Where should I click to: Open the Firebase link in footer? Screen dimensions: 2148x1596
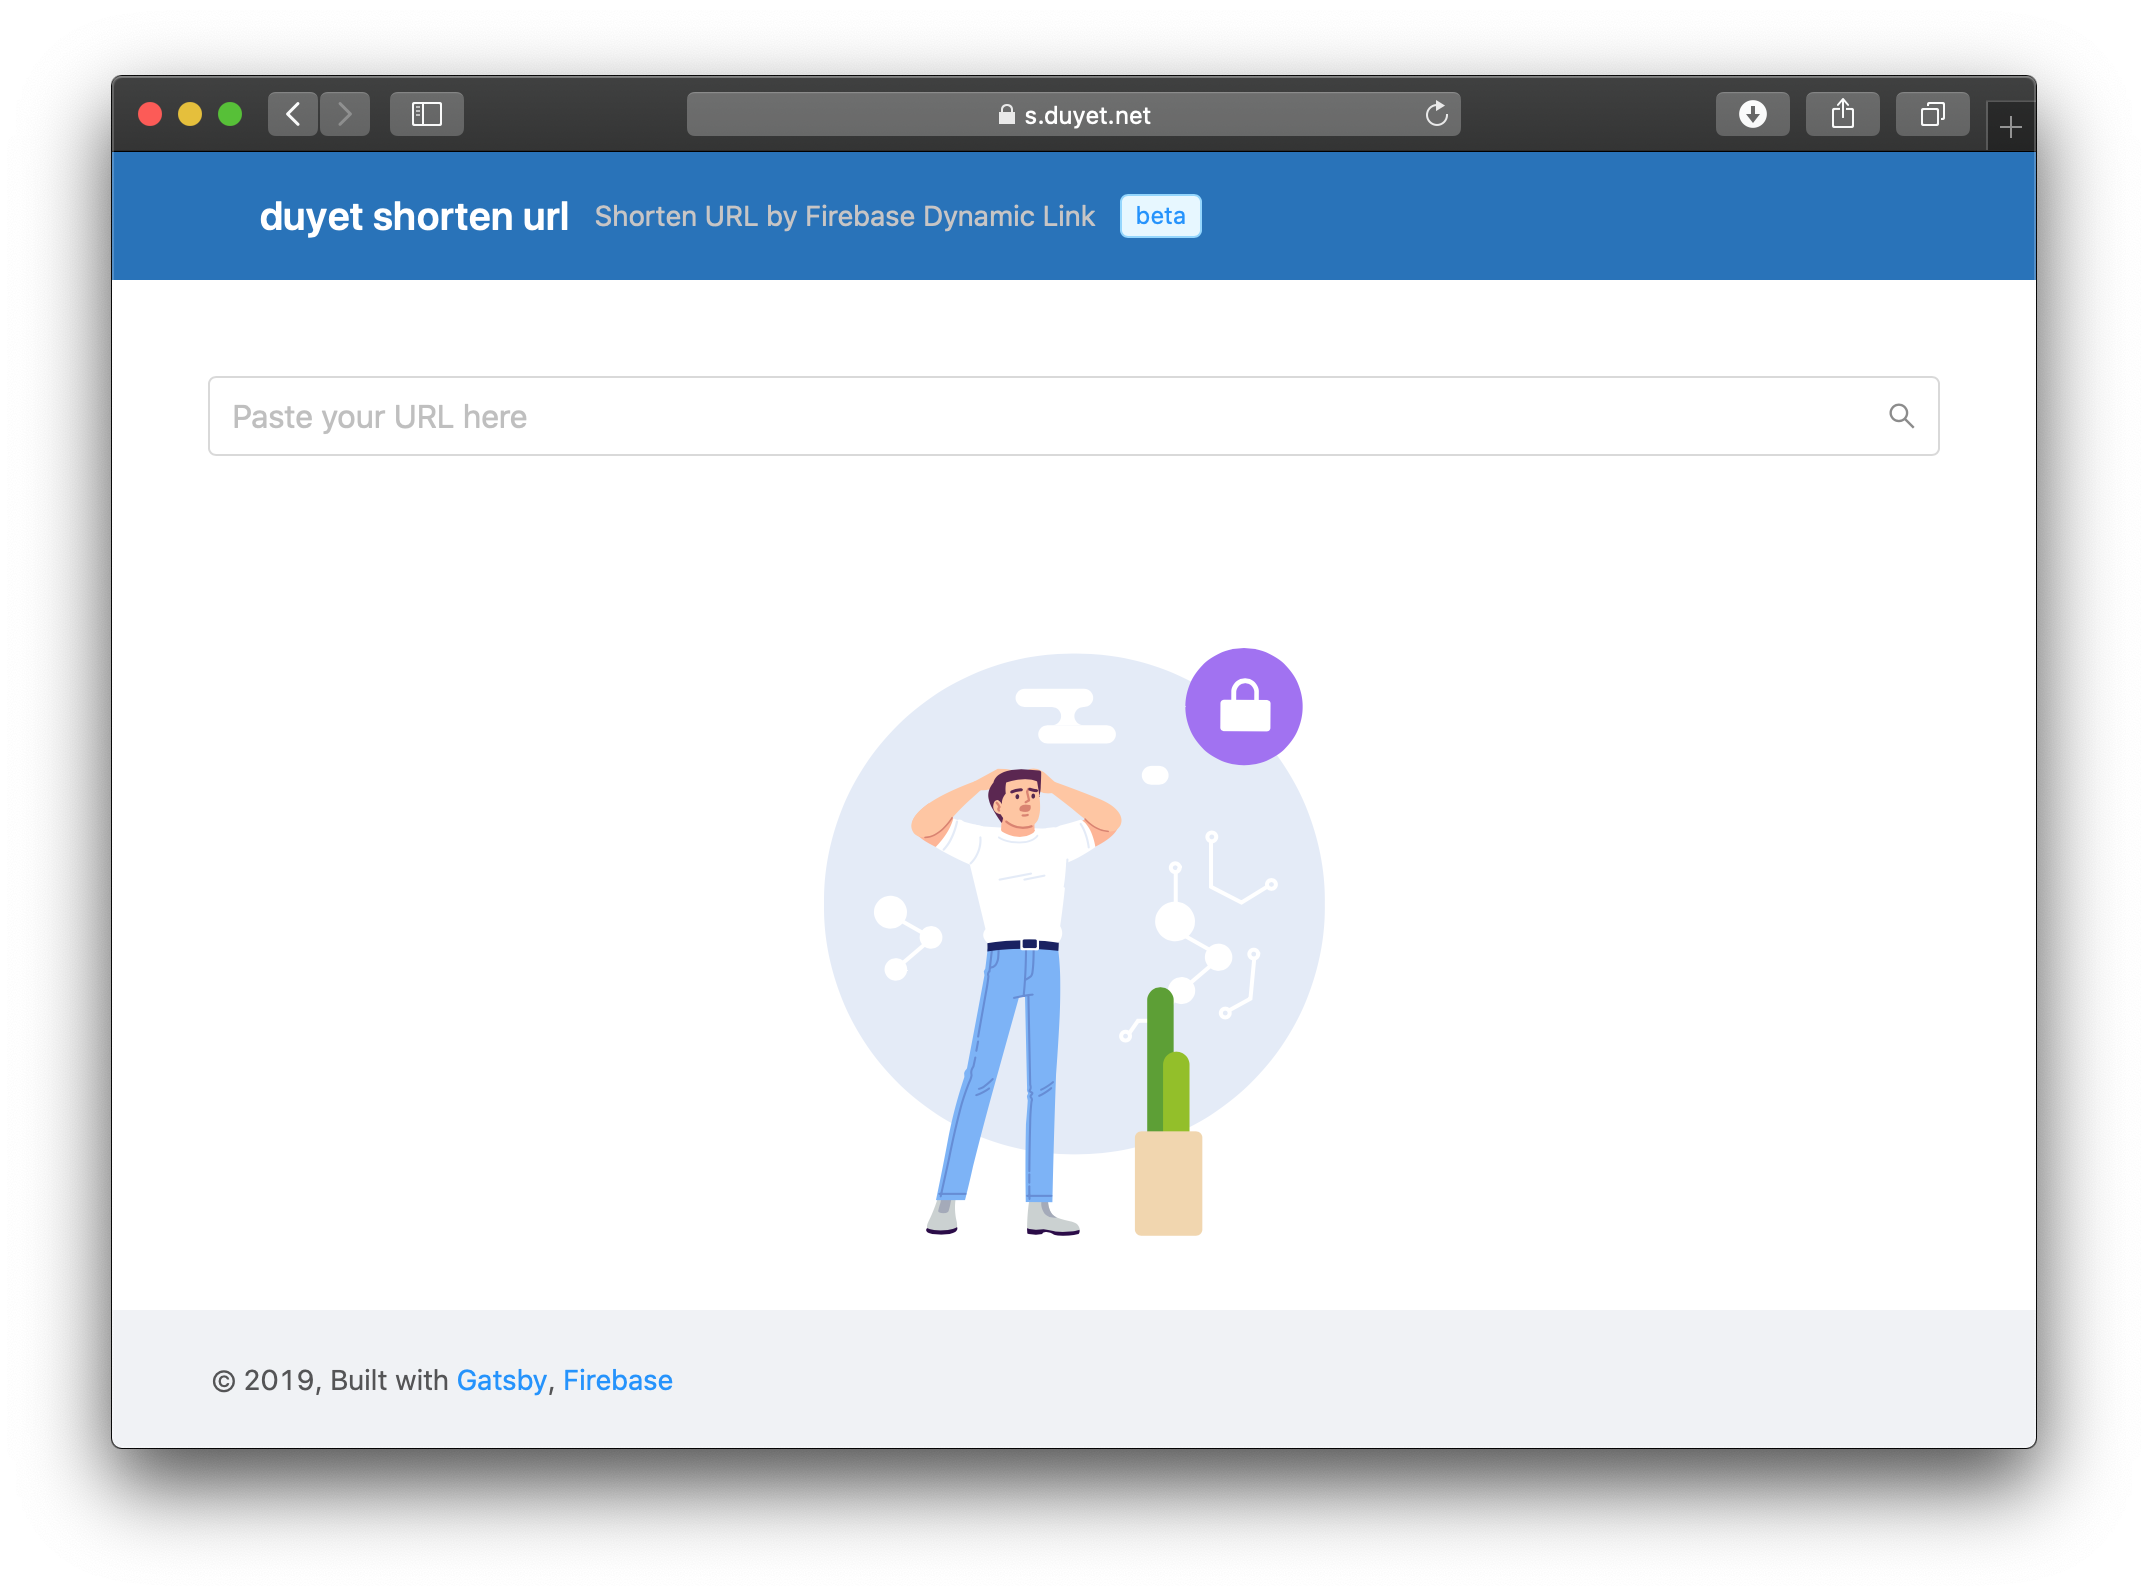pyautogui.click(x=617, y=1380)
